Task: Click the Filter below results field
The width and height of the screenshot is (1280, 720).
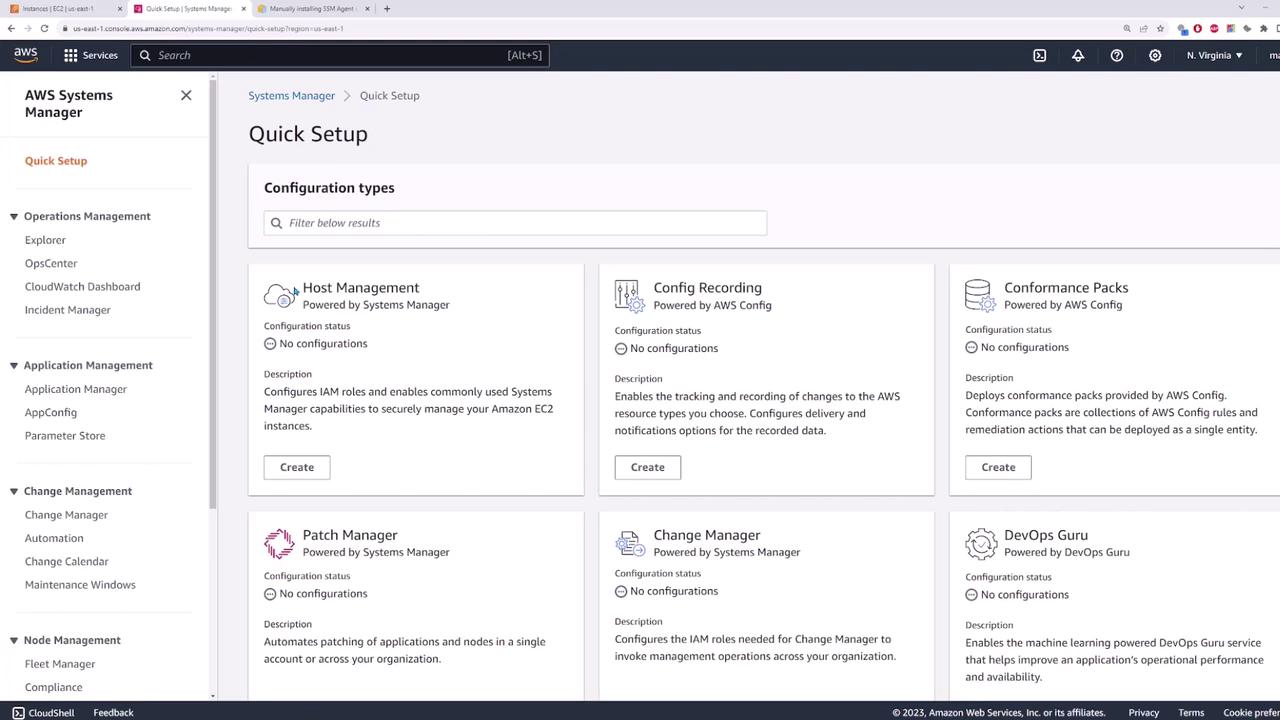Action: coord(515,223)
